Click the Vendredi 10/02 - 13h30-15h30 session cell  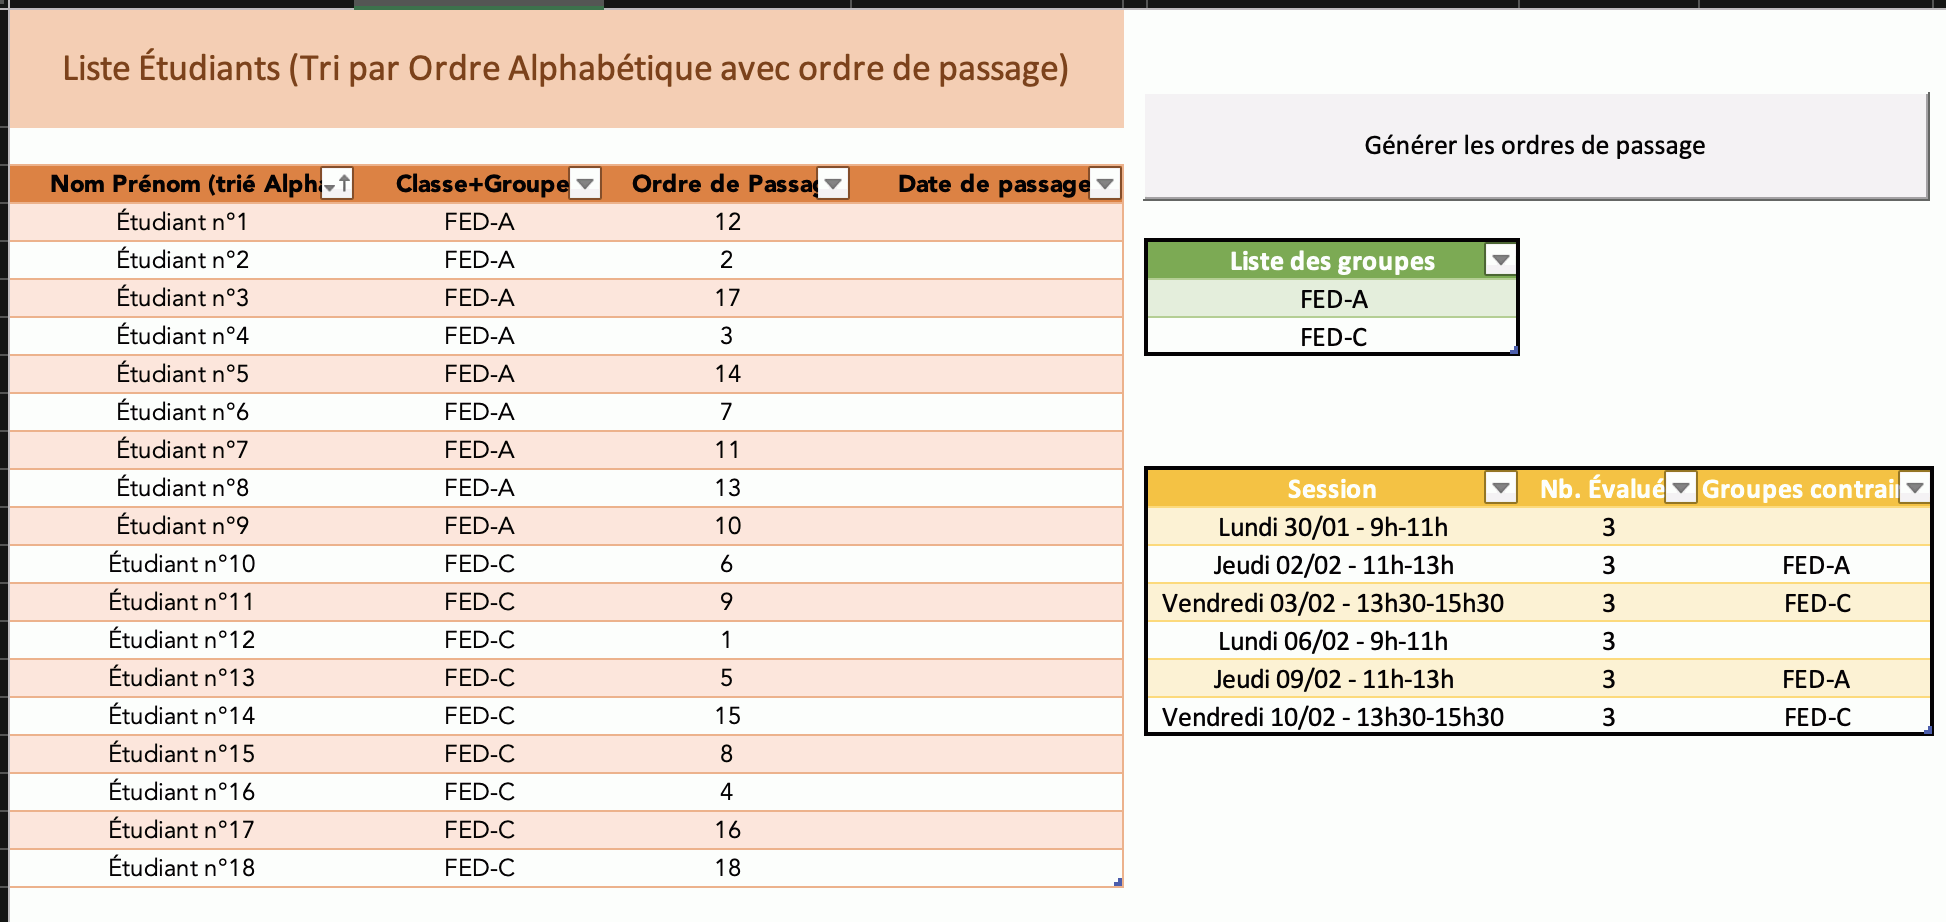(1332, 717)
